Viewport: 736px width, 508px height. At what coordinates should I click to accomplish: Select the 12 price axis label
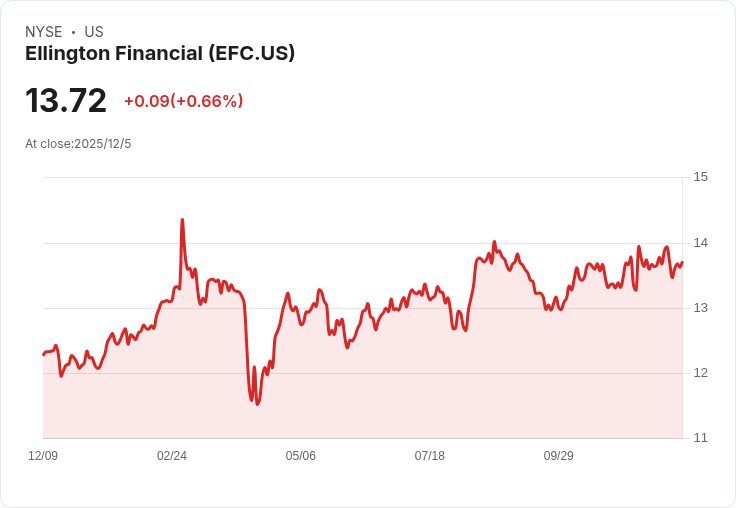click(x=700, y=373)
